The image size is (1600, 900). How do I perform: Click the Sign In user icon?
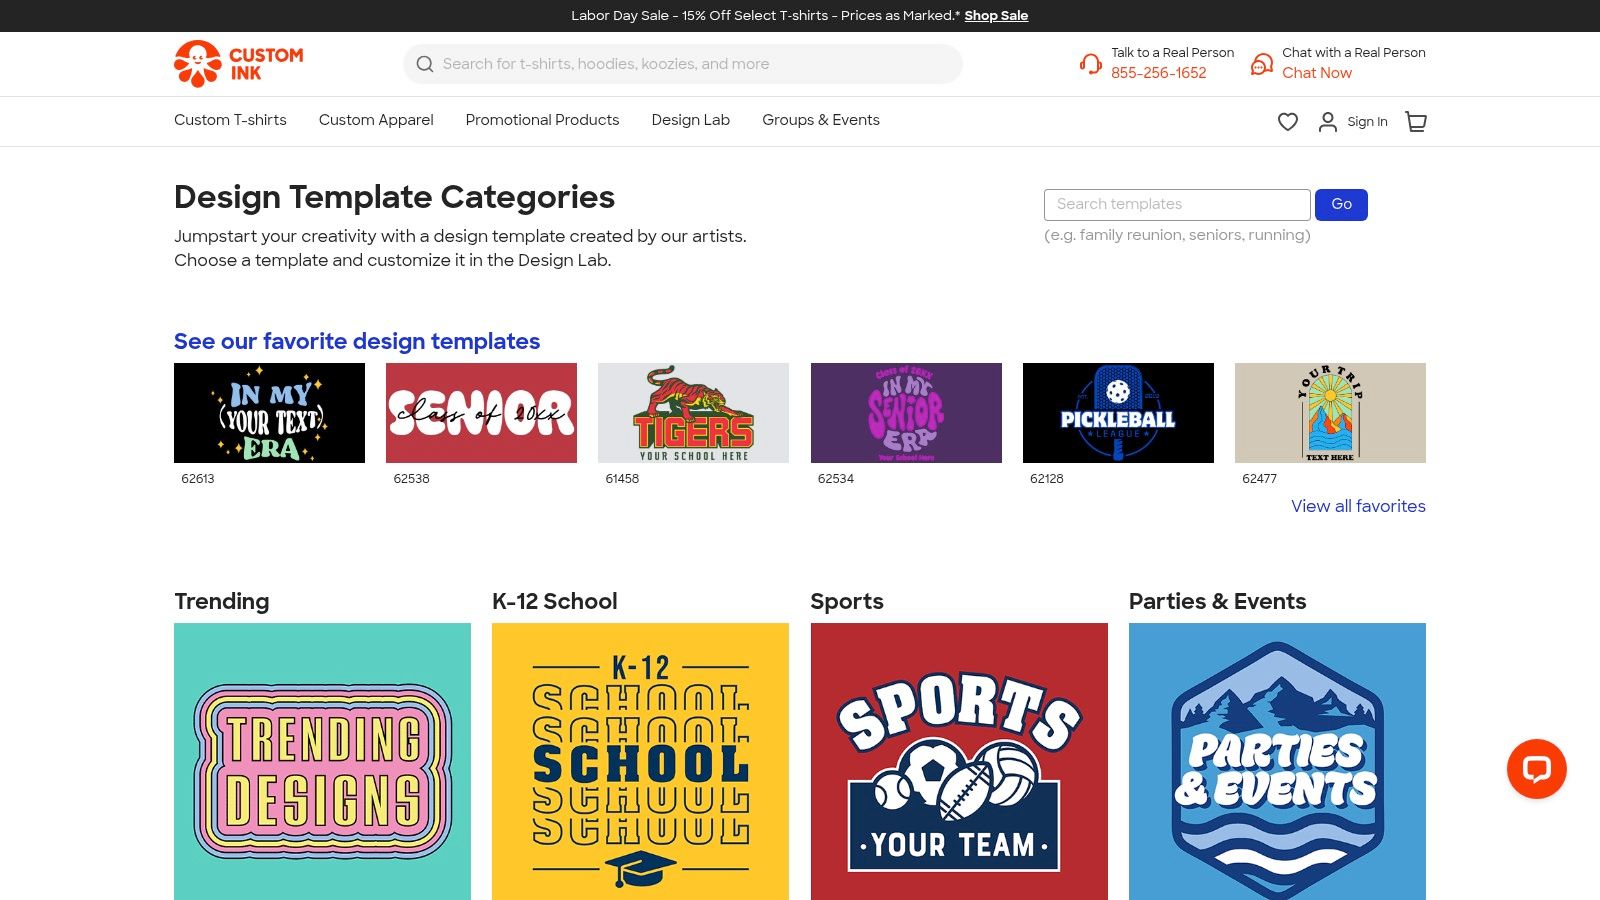[x=1328, y=122]
